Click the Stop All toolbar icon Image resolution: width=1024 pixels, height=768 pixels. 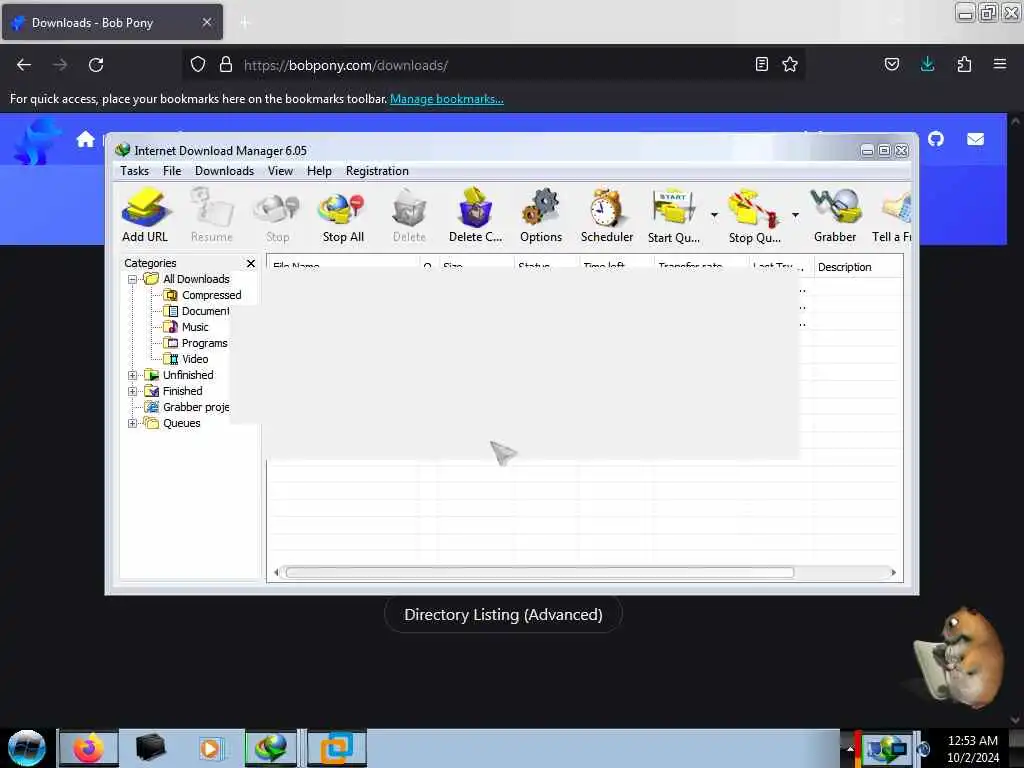click(x=343, y=216)
